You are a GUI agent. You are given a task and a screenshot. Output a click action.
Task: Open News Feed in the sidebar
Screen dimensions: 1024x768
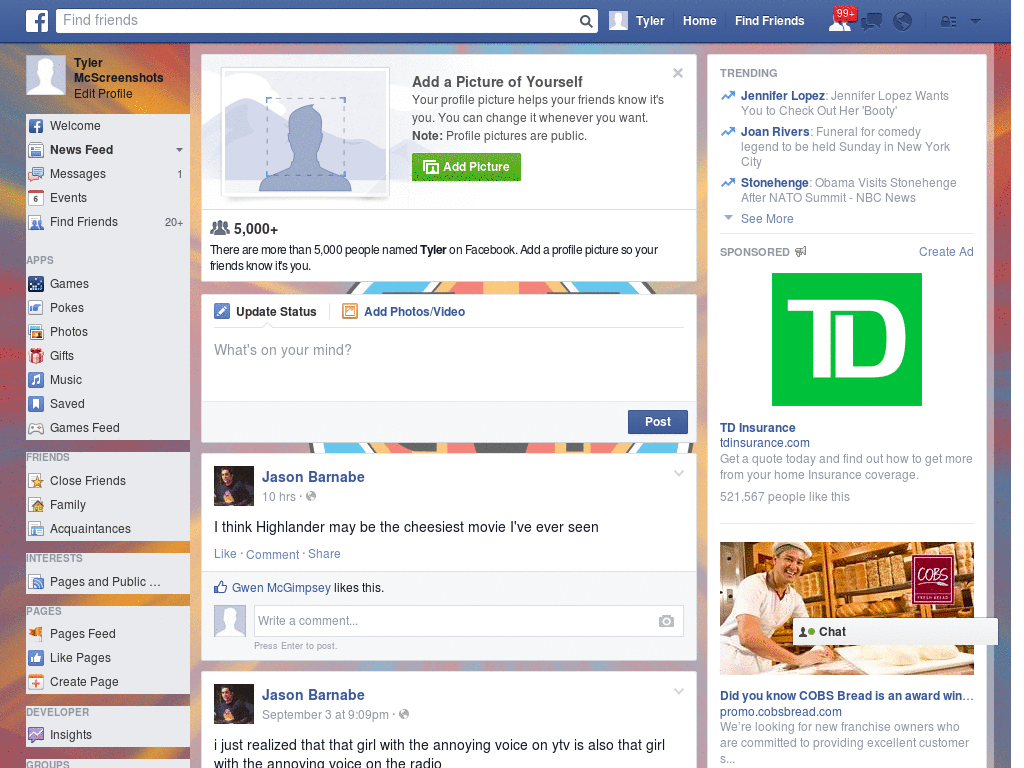(x=82, y=150)
